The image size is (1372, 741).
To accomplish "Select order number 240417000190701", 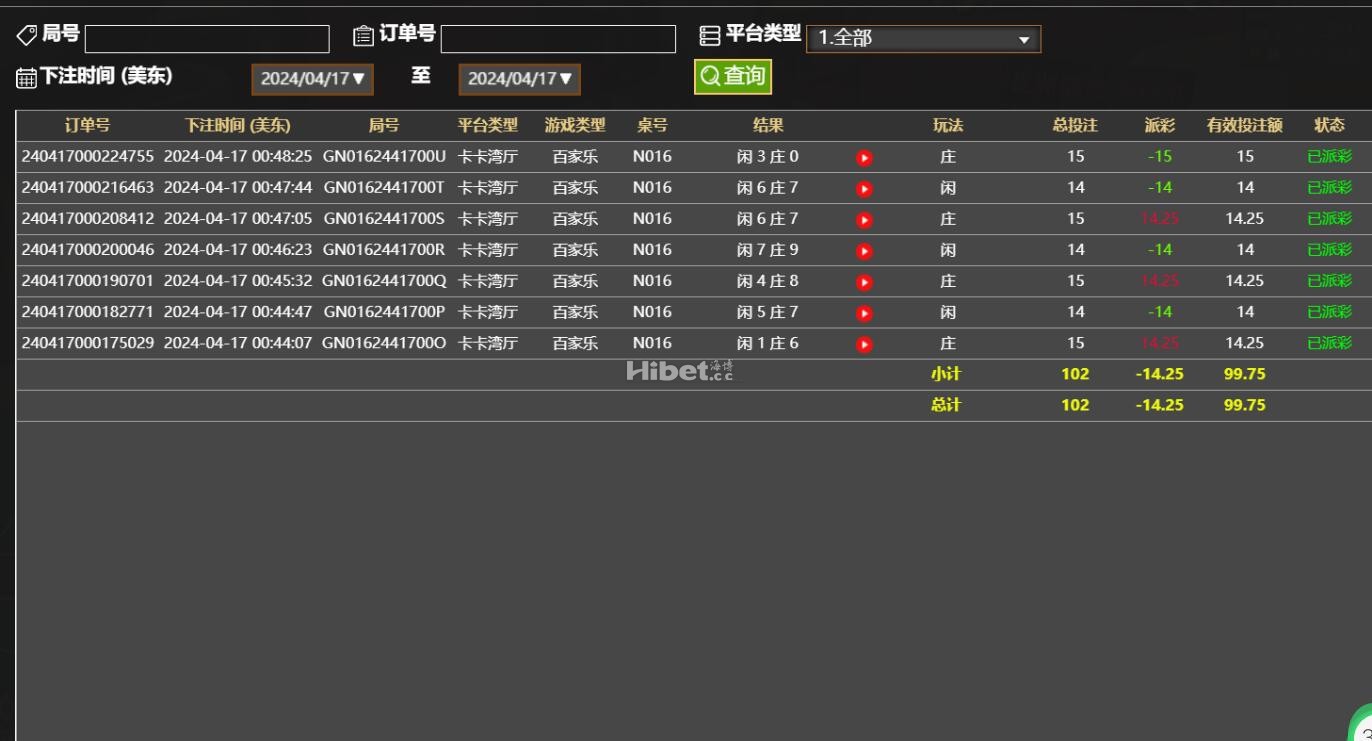I will (x=88, y=280).
